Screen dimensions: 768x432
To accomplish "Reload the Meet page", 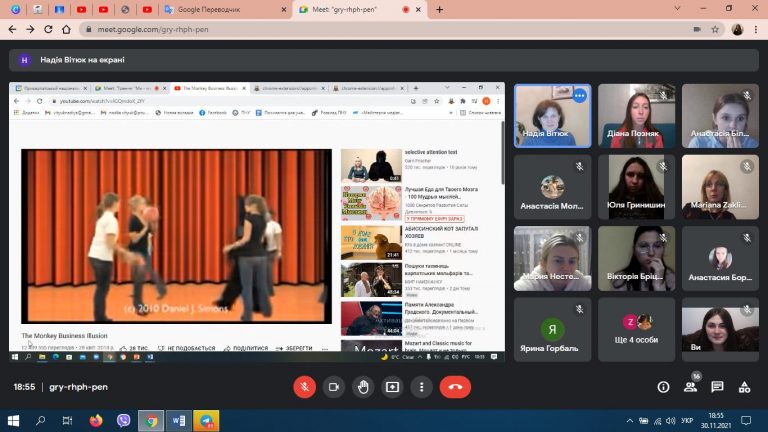I will pos(49,29).
